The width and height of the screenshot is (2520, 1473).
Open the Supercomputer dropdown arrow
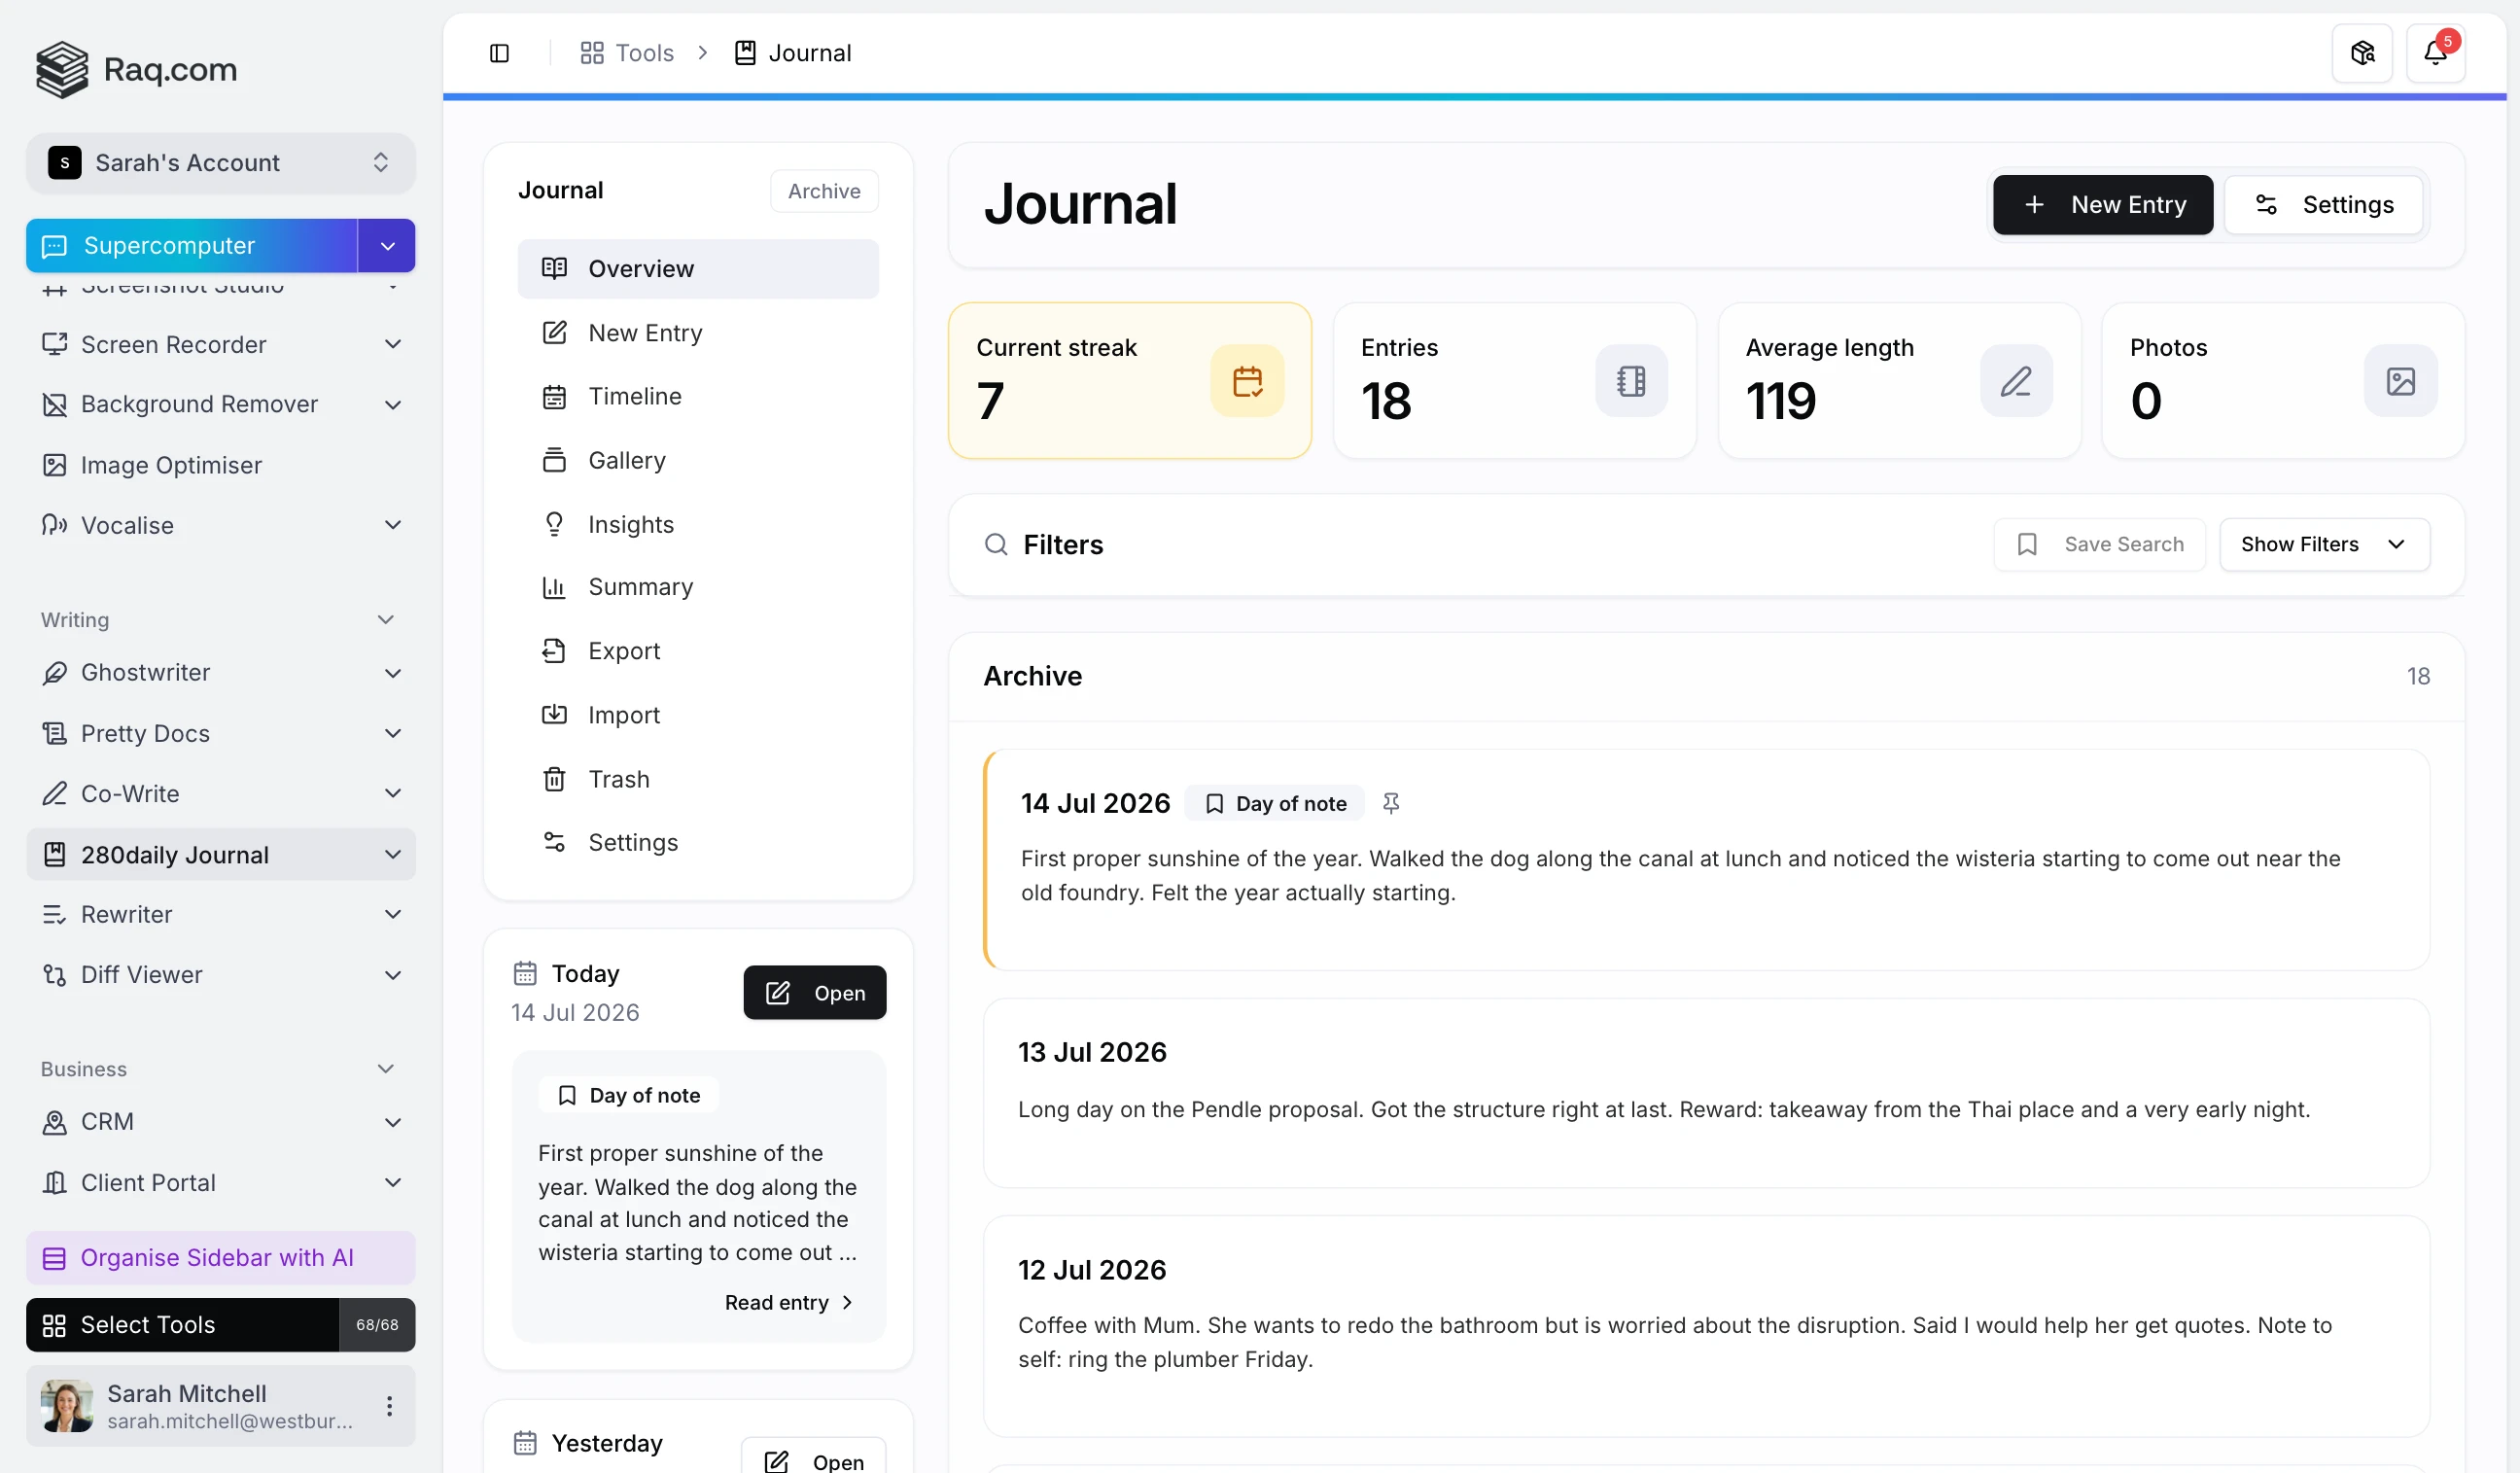(x=387, y=246)
